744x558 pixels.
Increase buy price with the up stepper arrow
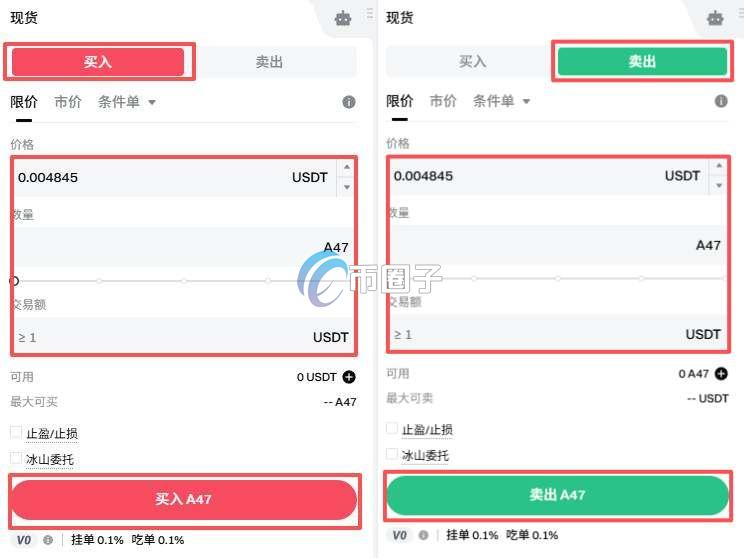pyautogui.click(x=347, y=167)
